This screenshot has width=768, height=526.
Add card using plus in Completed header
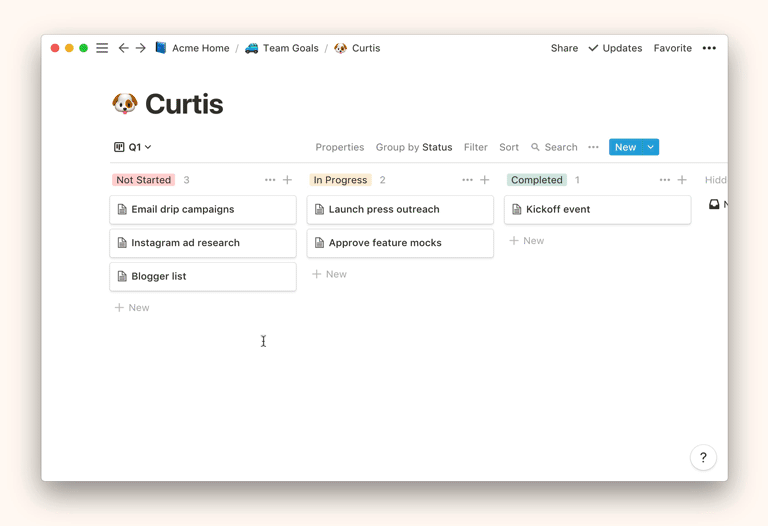pyautogui.click(x=682, y=180)
